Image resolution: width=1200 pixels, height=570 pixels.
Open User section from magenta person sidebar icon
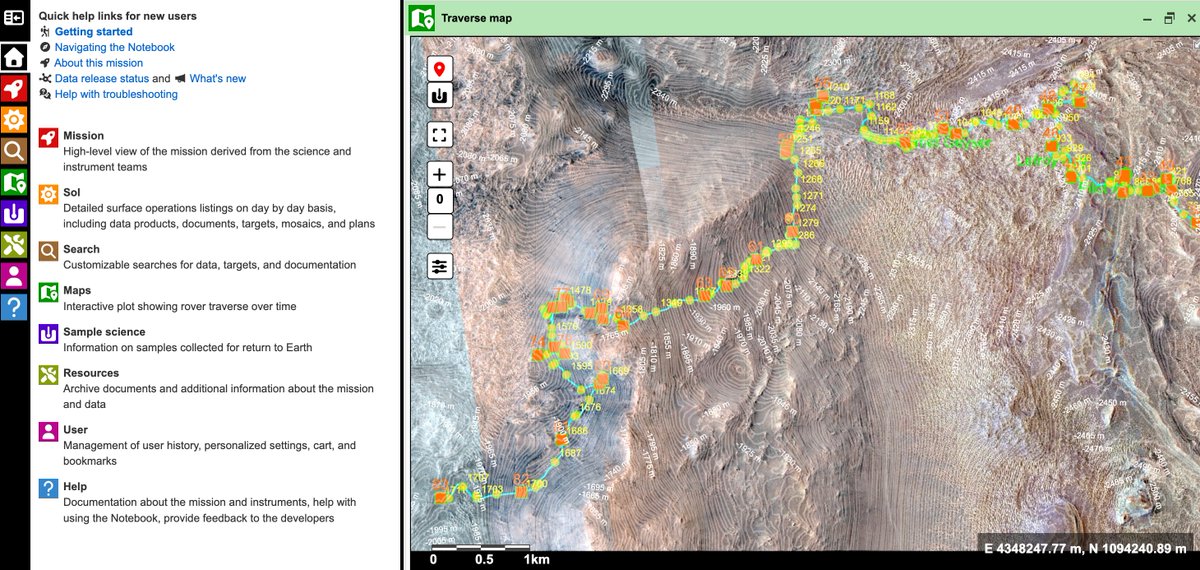pos(14,275)
